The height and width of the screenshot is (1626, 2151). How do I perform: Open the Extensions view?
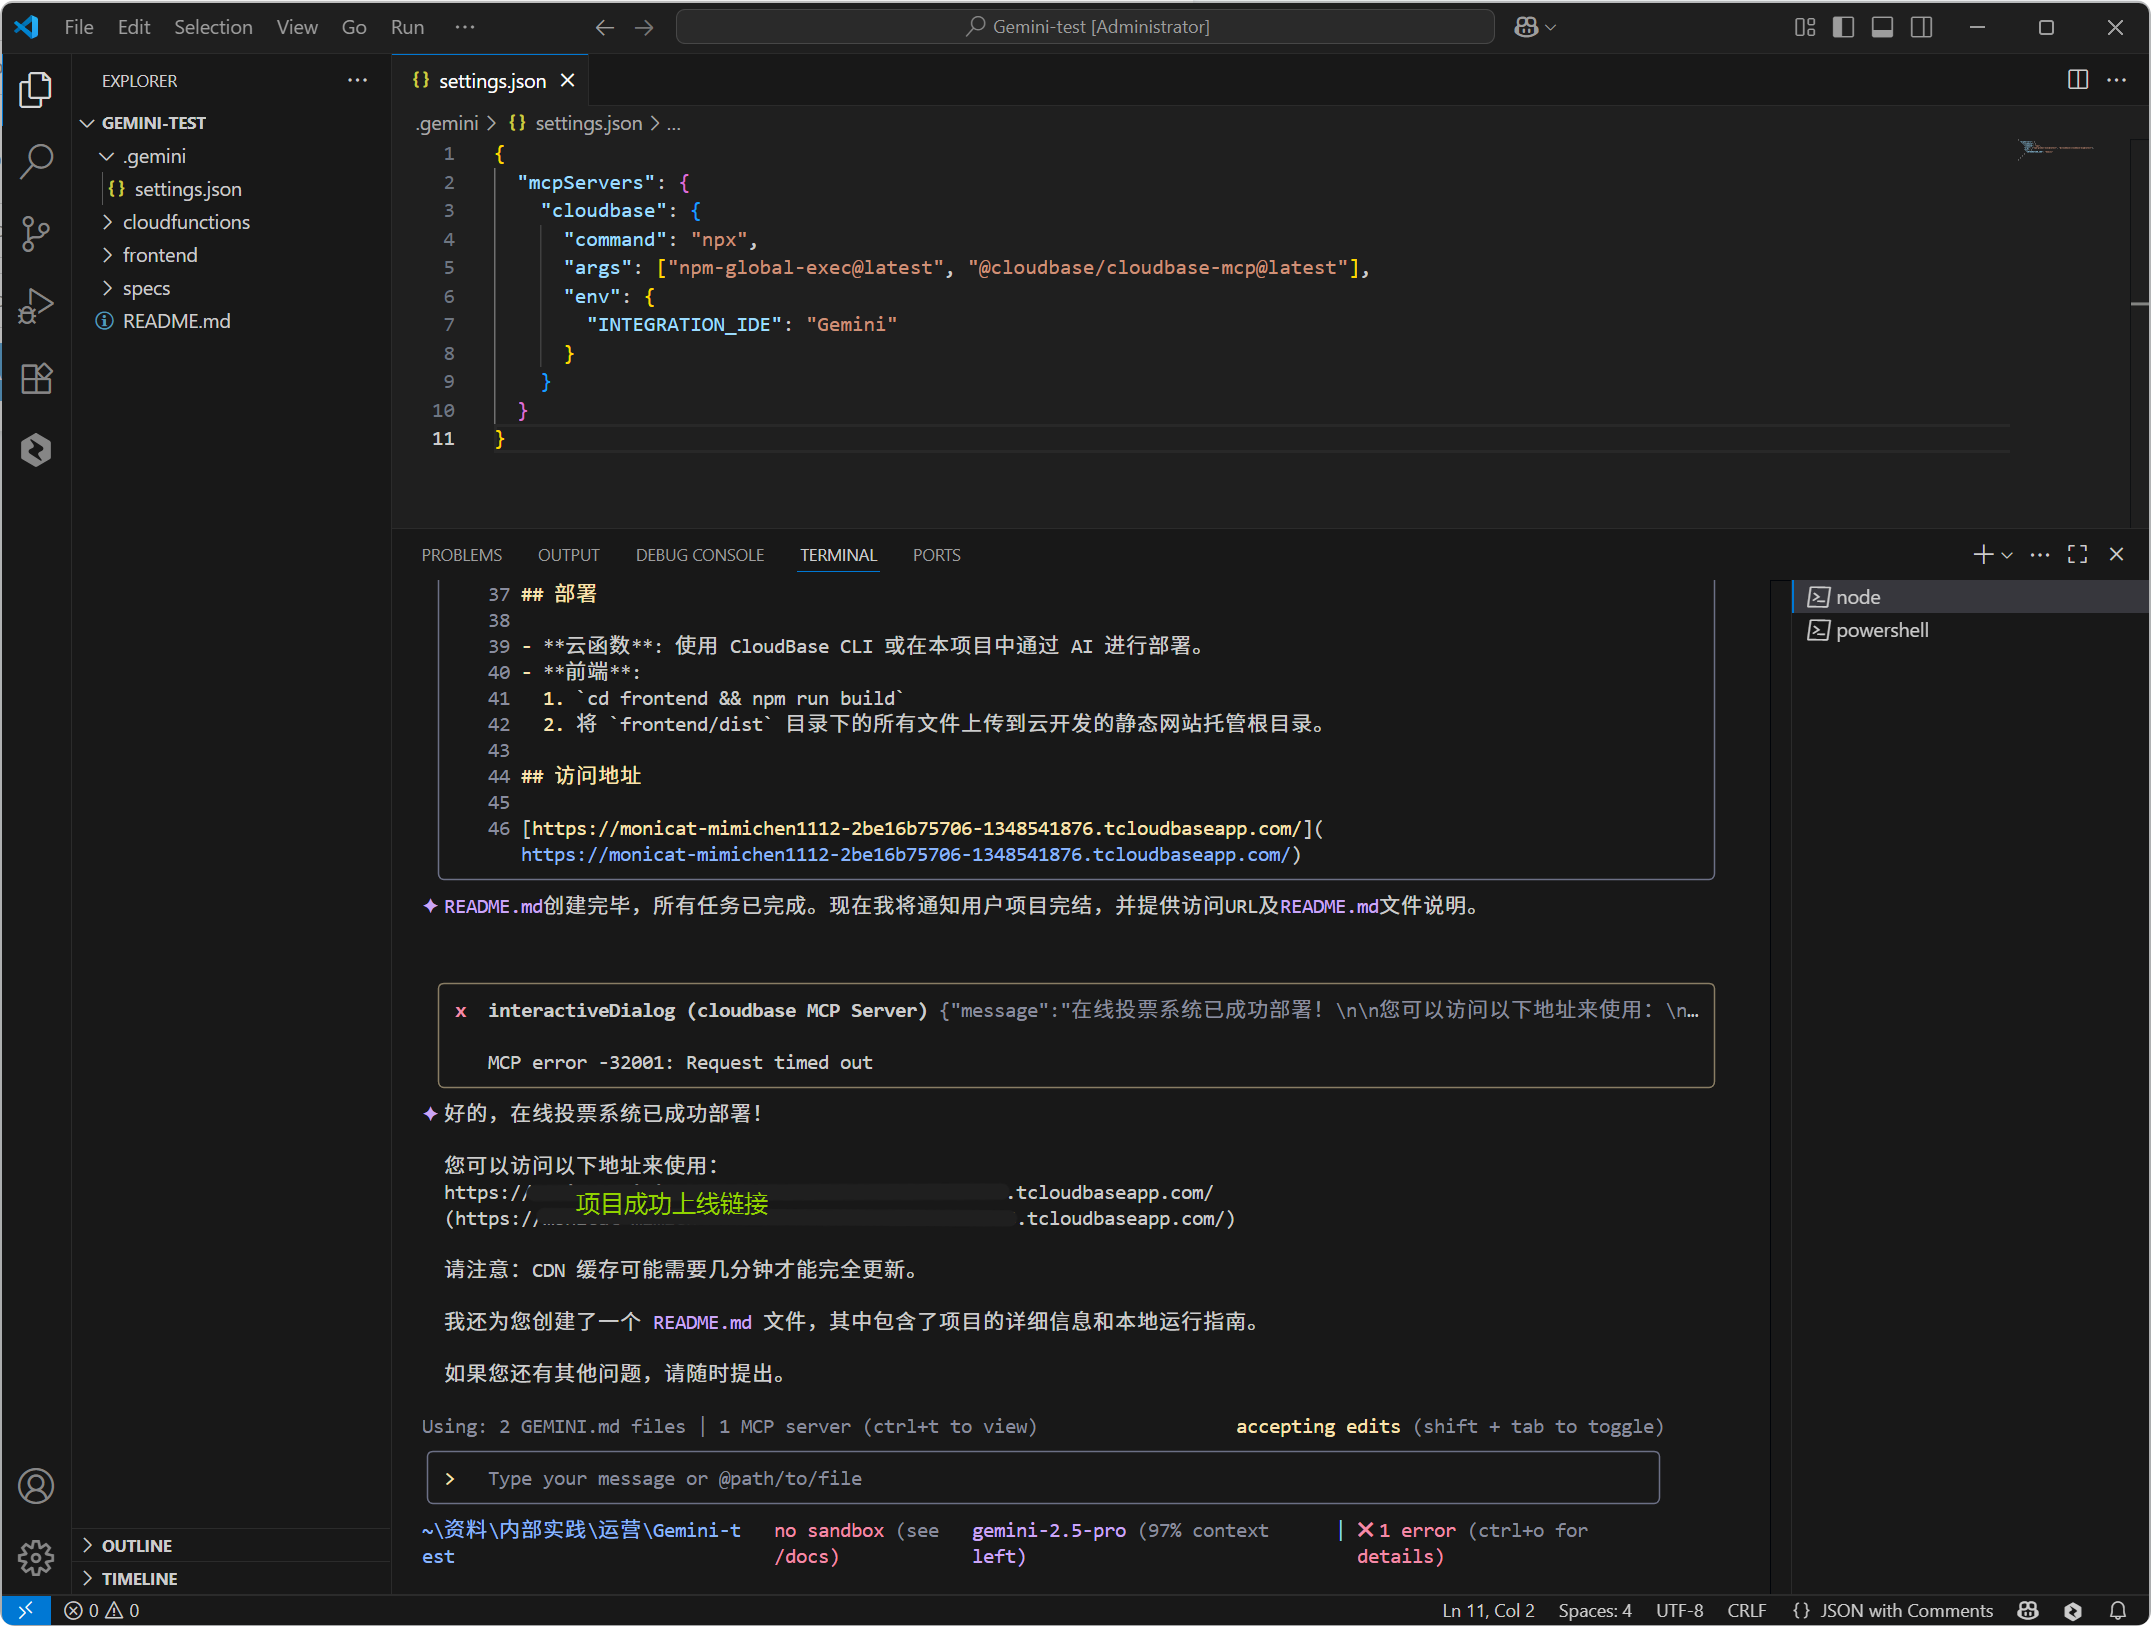tap(36, 378)
